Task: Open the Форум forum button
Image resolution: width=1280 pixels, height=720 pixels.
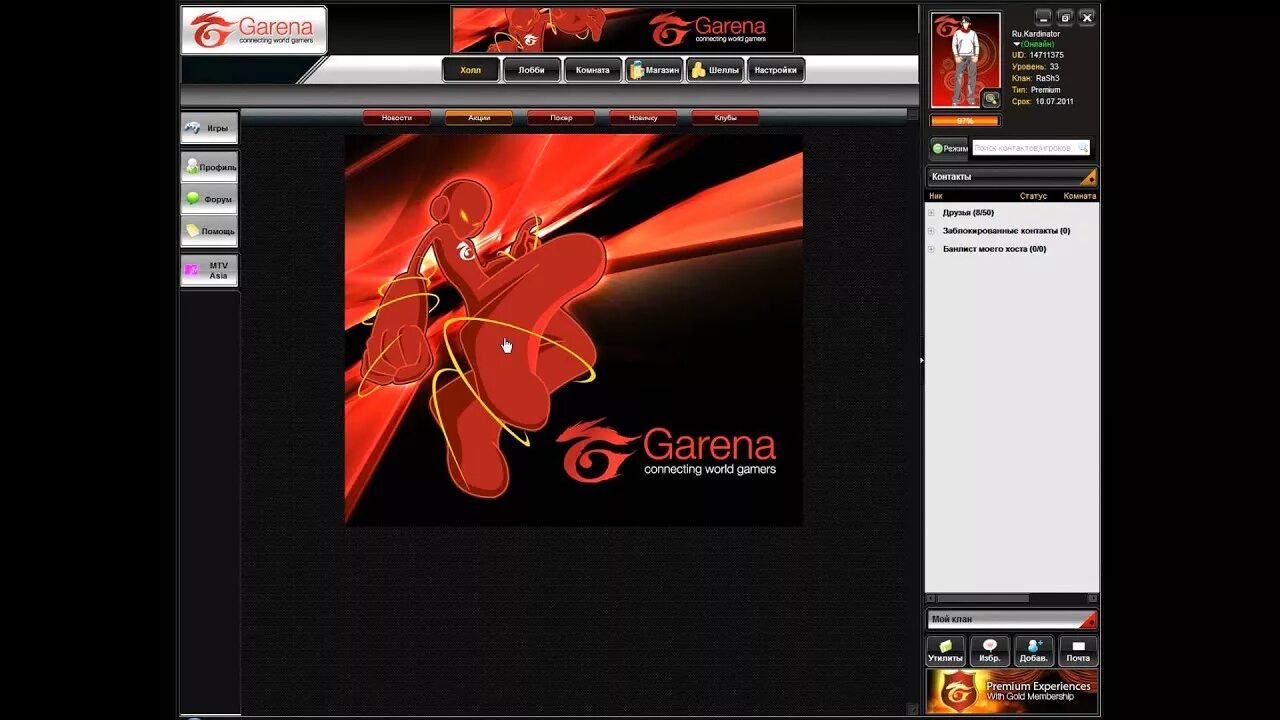Action: [209, 199]
